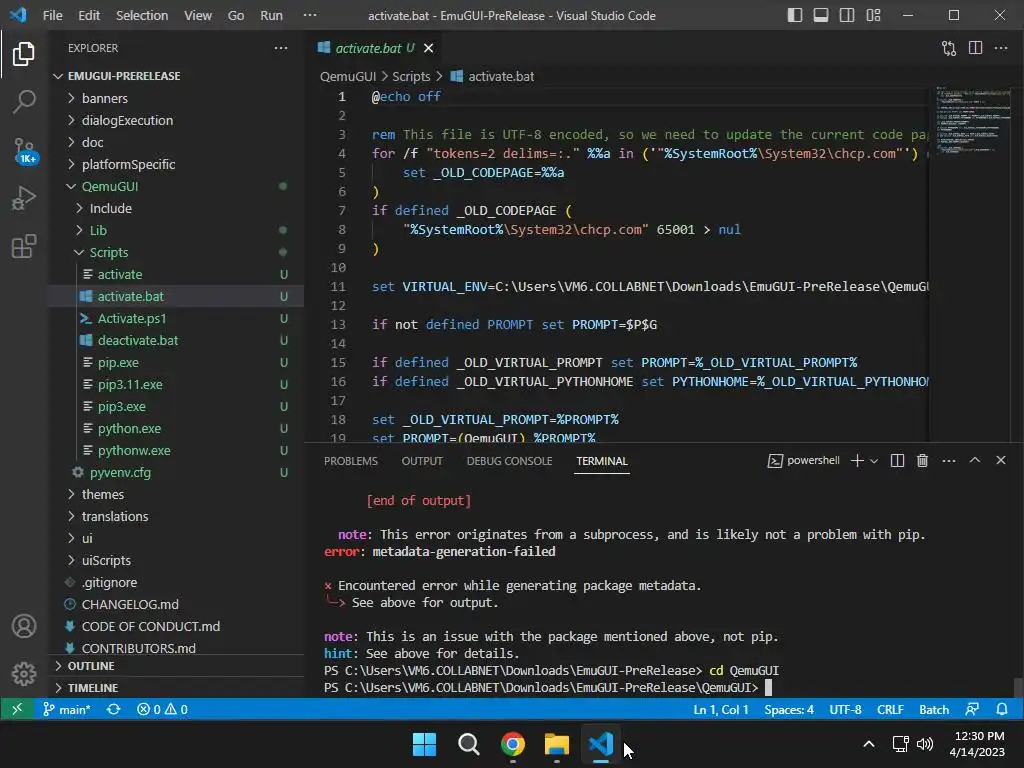Open deactivate.bat in explorer

(x=178, y=340)
